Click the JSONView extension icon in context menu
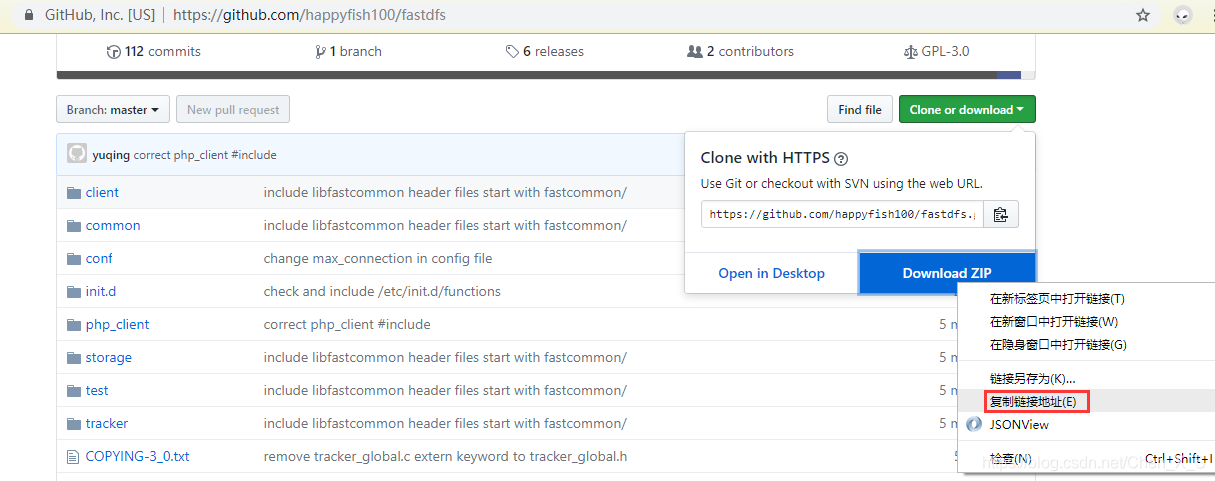 pos(973,425)
